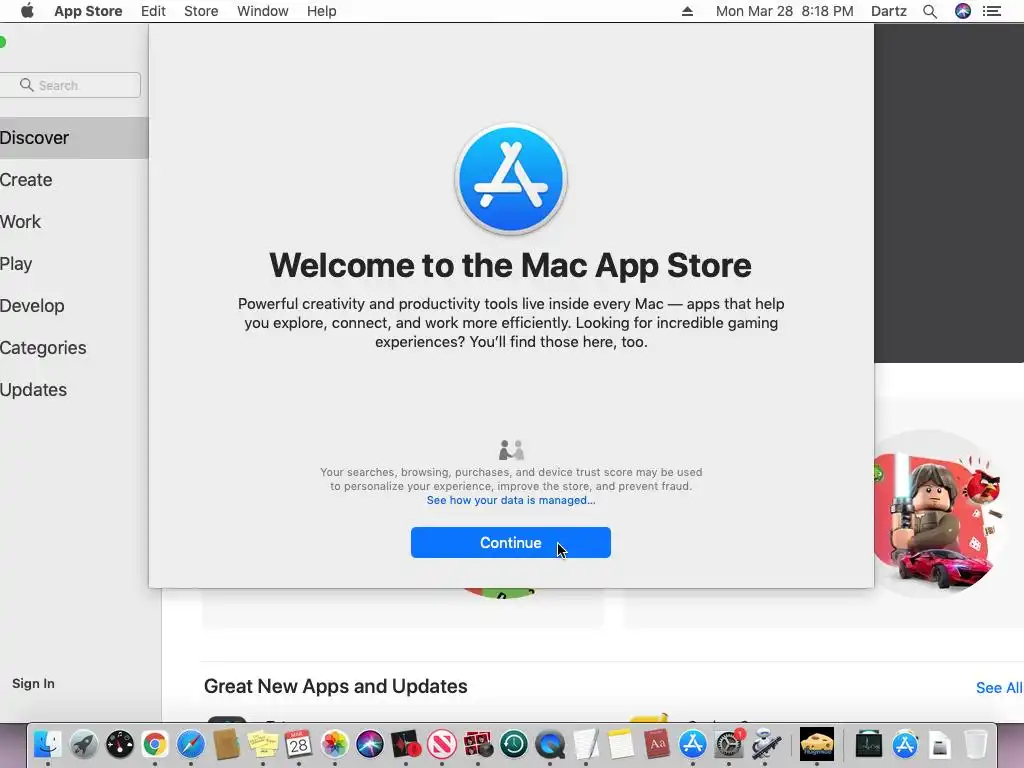Open QuickTime Player from the Dock
This screenshot has height=768, width=1024.
(550, 744)
